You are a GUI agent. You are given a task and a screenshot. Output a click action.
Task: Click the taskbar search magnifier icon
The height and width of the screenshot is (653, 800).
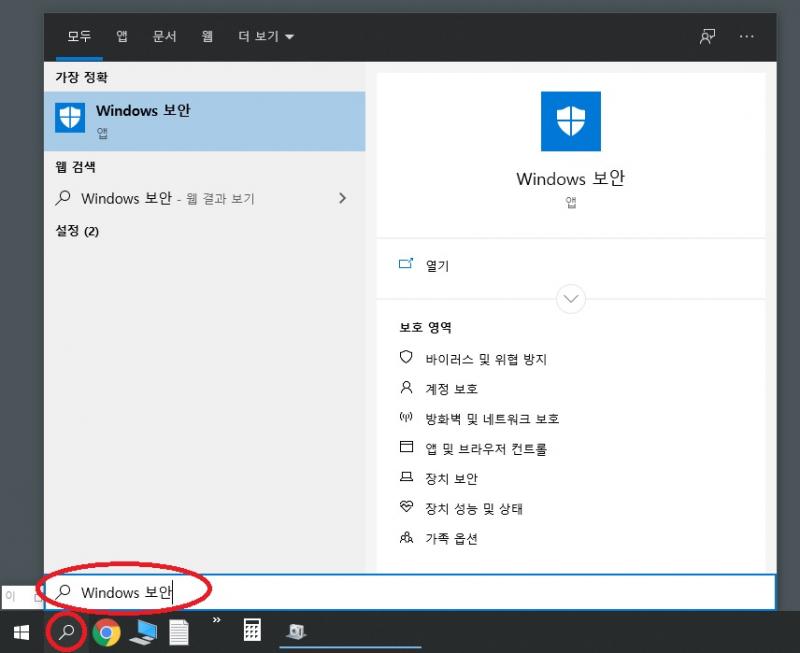point(67,632)
